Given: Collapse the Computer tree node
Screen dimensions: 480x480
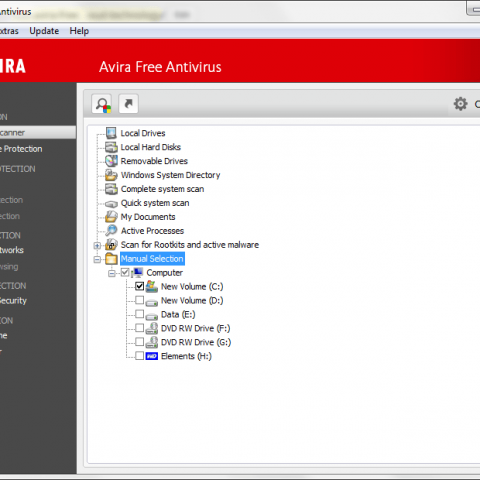Looking at the screenshot, I should pyautogui.click(x=111, y=273).
